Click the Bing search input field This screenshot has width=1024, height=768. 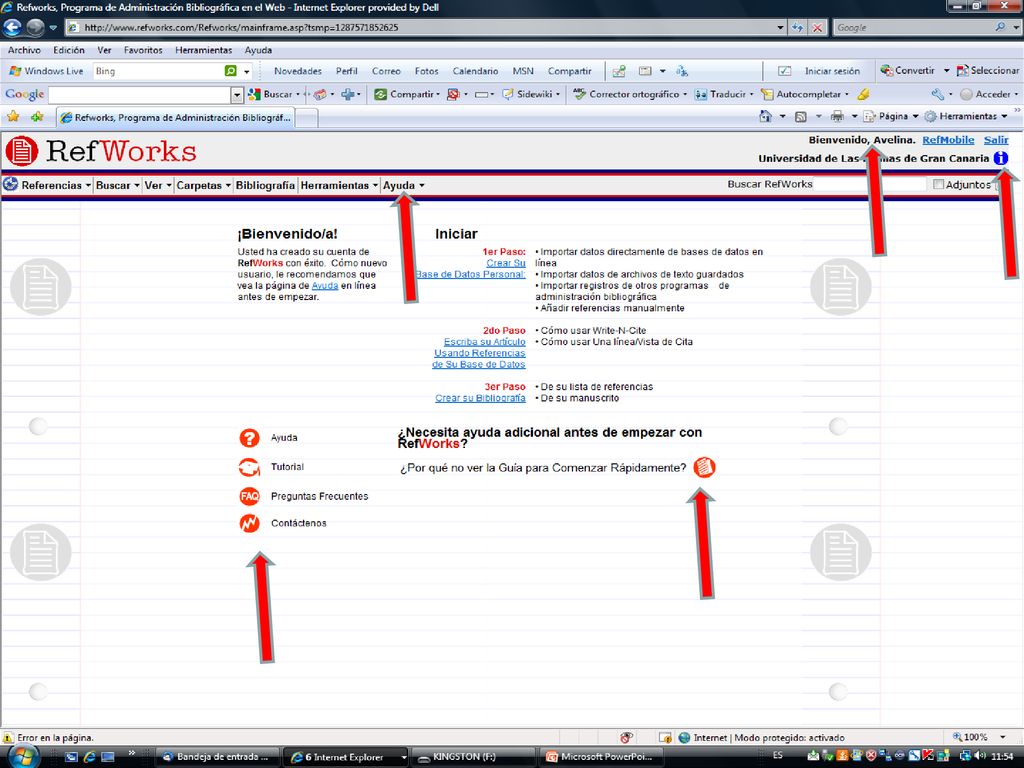[157, 71]
